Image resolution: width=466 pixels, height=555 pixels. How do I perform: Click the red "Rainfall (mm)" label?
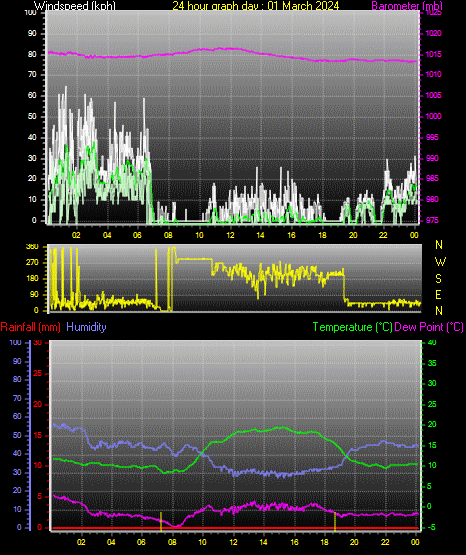tap(30, 327)
